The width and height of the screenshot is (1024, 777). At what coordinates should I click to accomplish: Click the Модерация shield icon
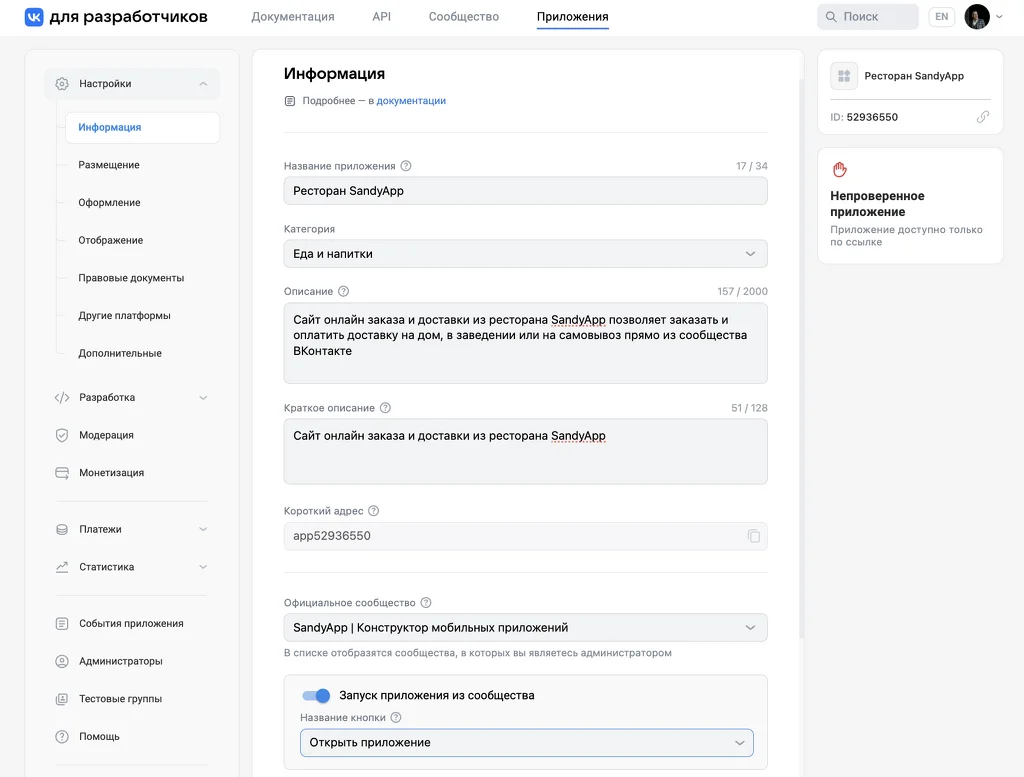pyautogui.click(x=62, y=436)
